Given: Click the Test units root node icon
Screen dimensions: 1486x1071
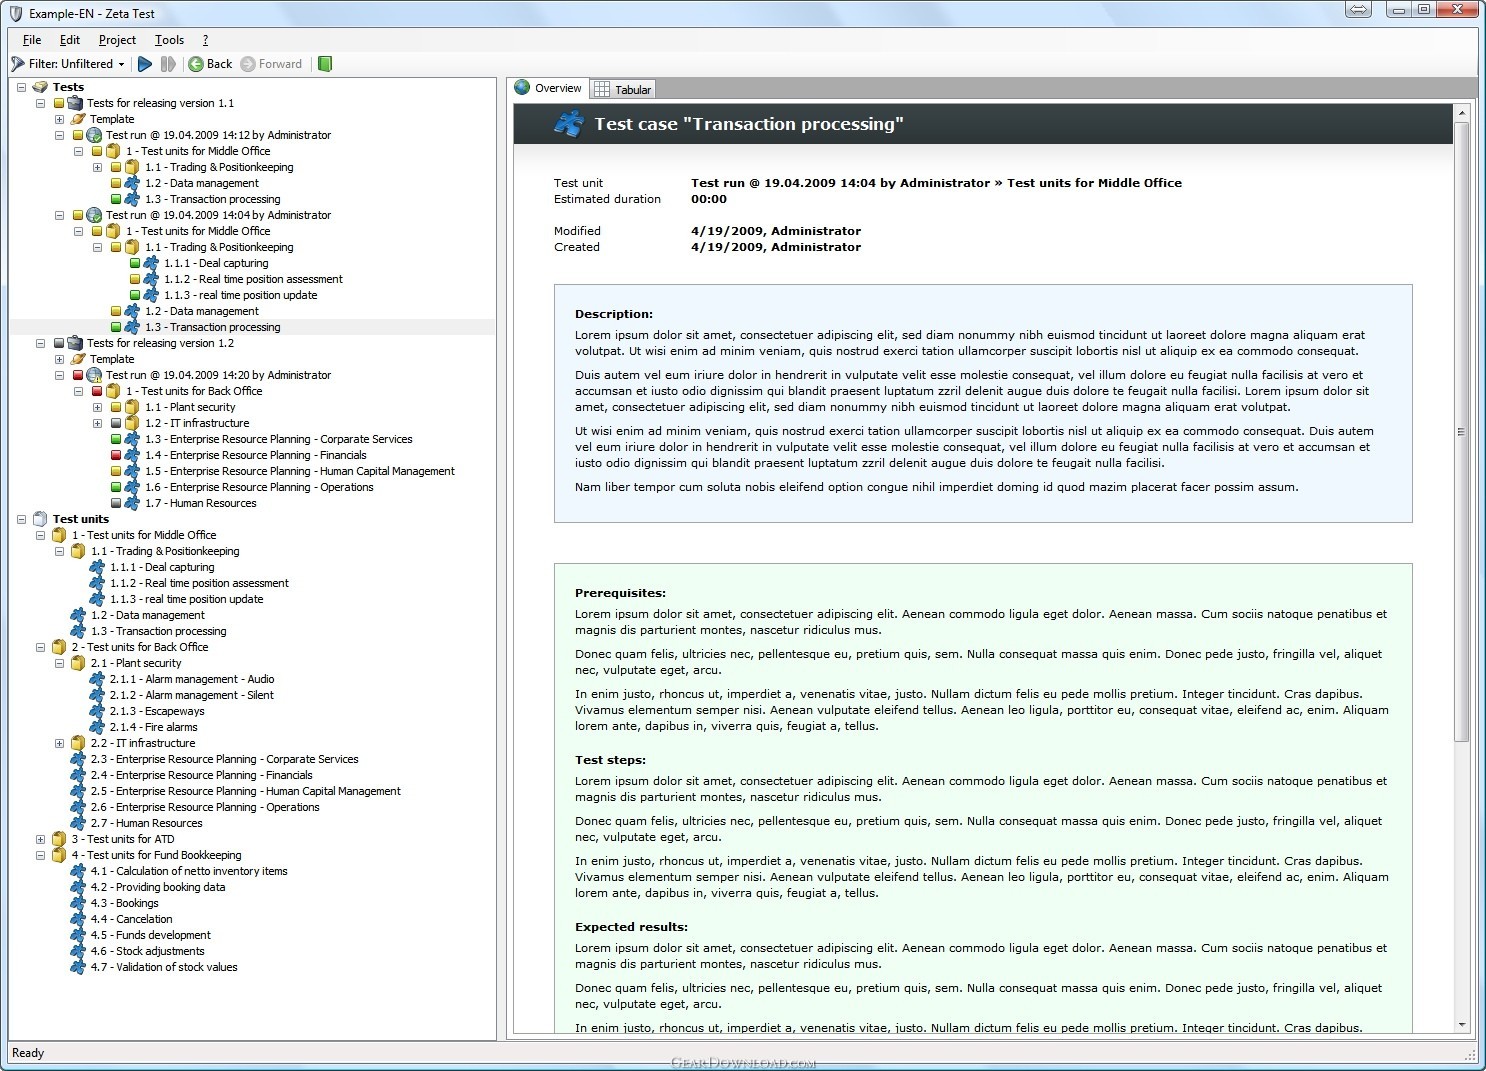Looking at the screenshot, I should tap(40, 519).
